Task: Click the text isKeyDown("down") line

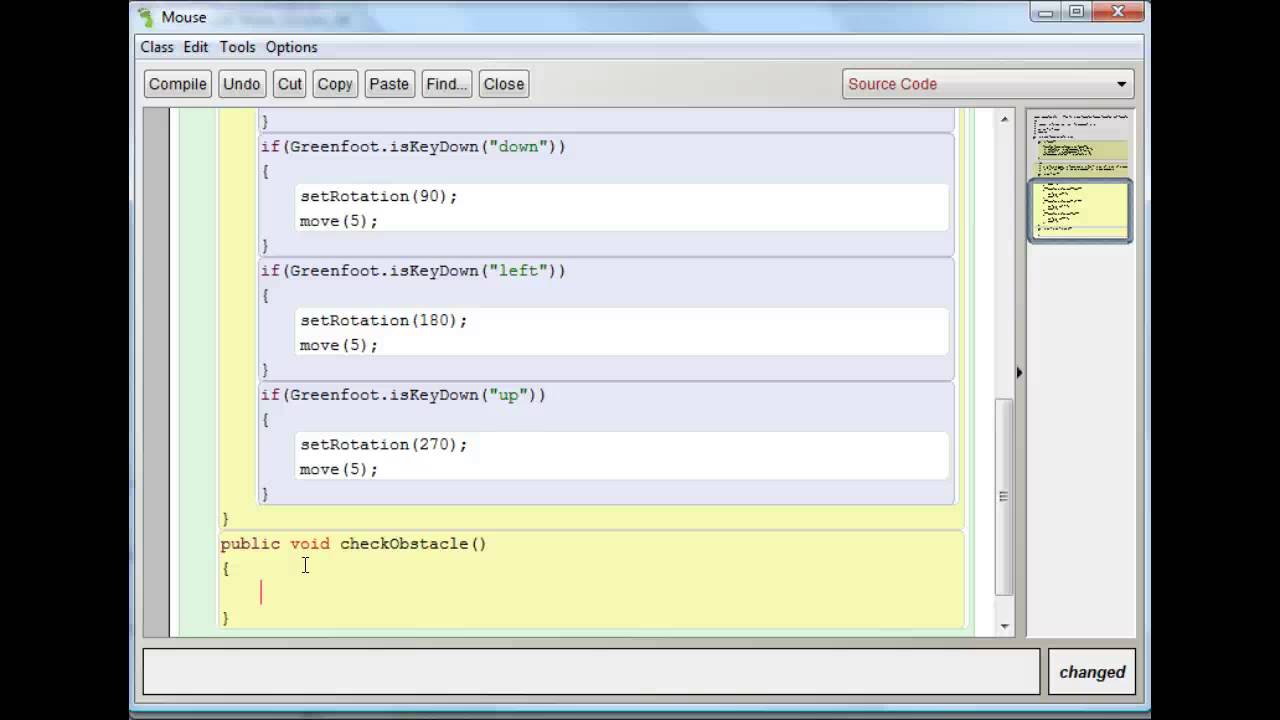Action: (413, 146)
